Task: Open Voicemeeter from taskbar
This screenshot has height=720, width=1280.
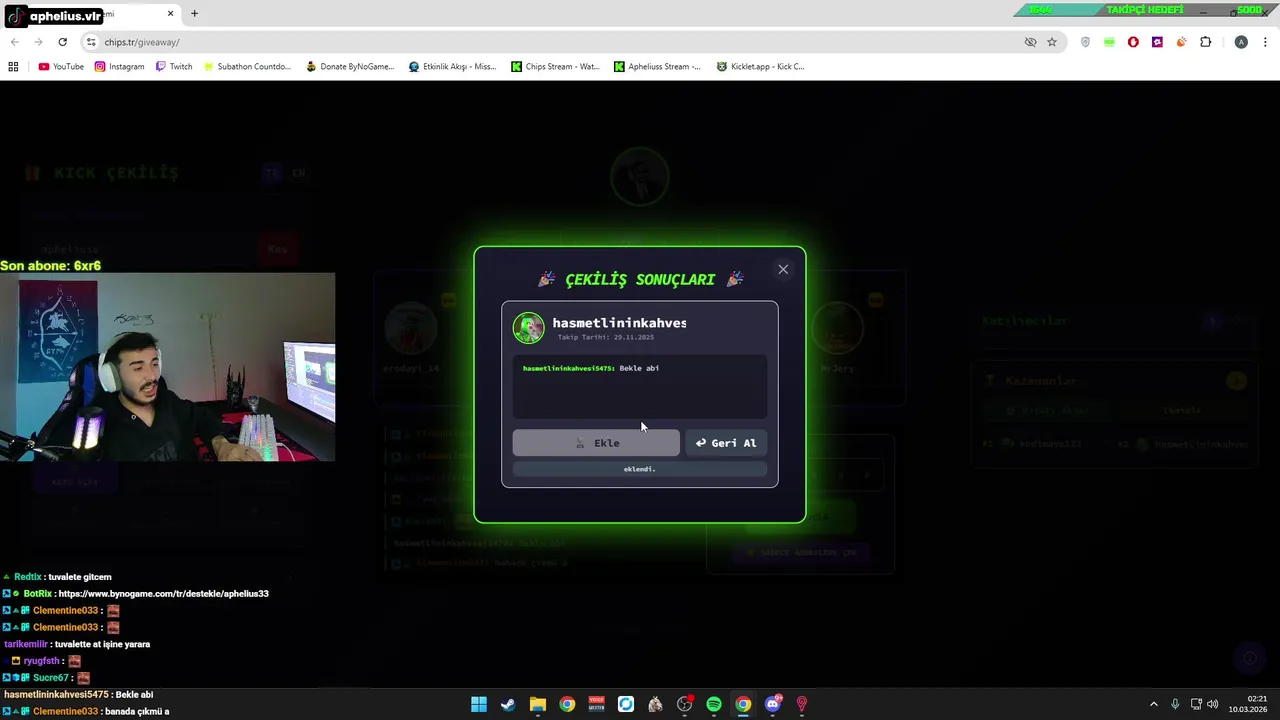Action: (597, 704)
